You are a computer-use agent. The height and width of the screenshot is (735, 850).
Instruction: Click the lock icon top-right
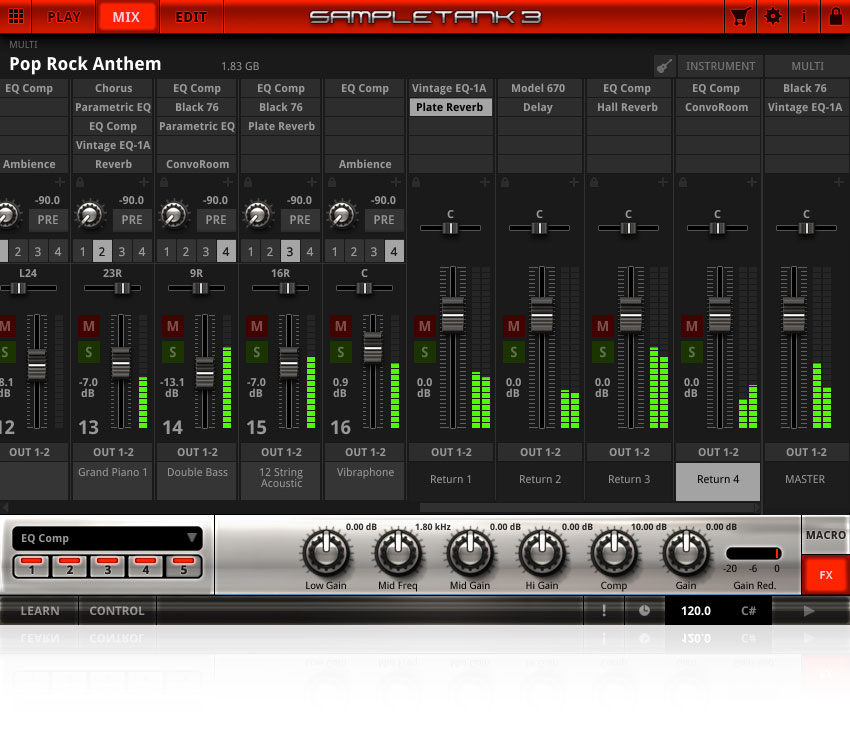[837, 16]
